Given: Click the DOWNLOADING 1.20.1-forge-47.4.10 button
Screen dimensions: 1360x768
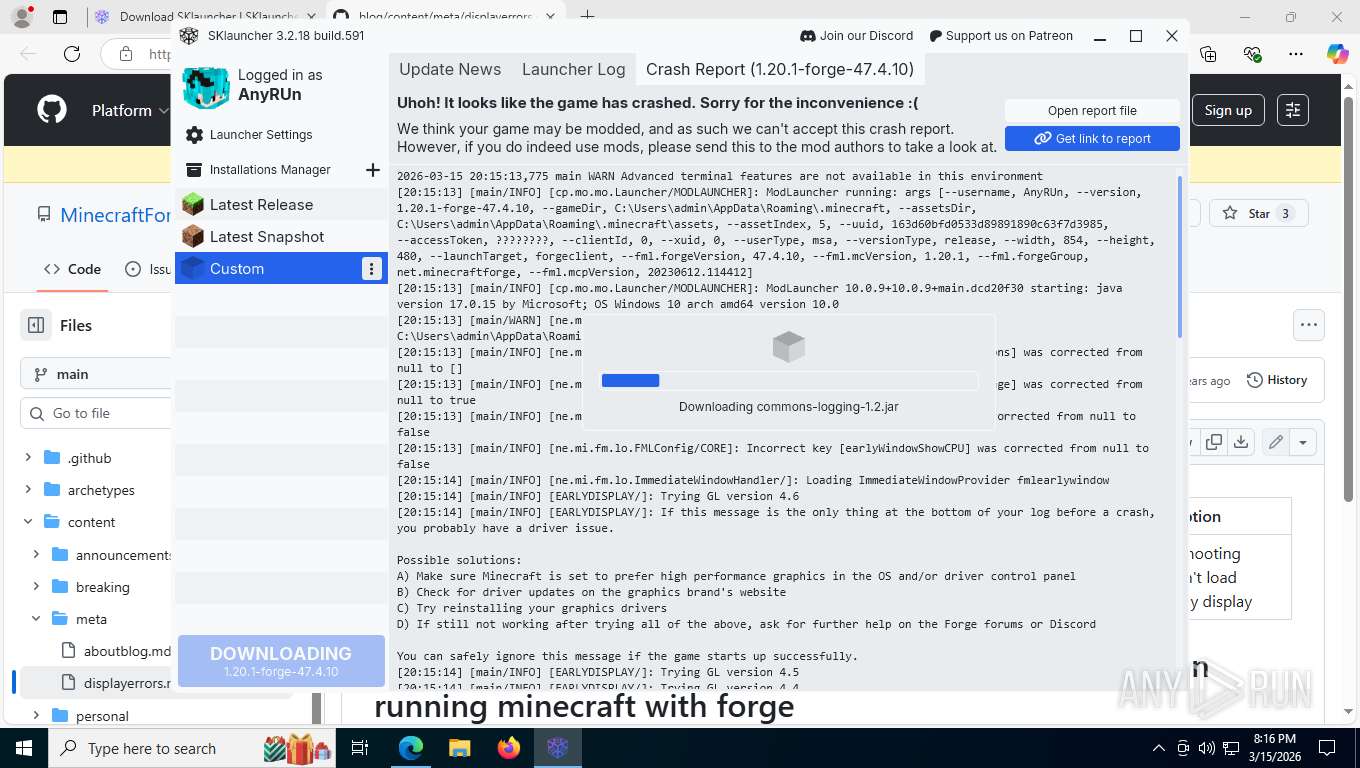Looking at the screenshot, I should click(281, 661).
